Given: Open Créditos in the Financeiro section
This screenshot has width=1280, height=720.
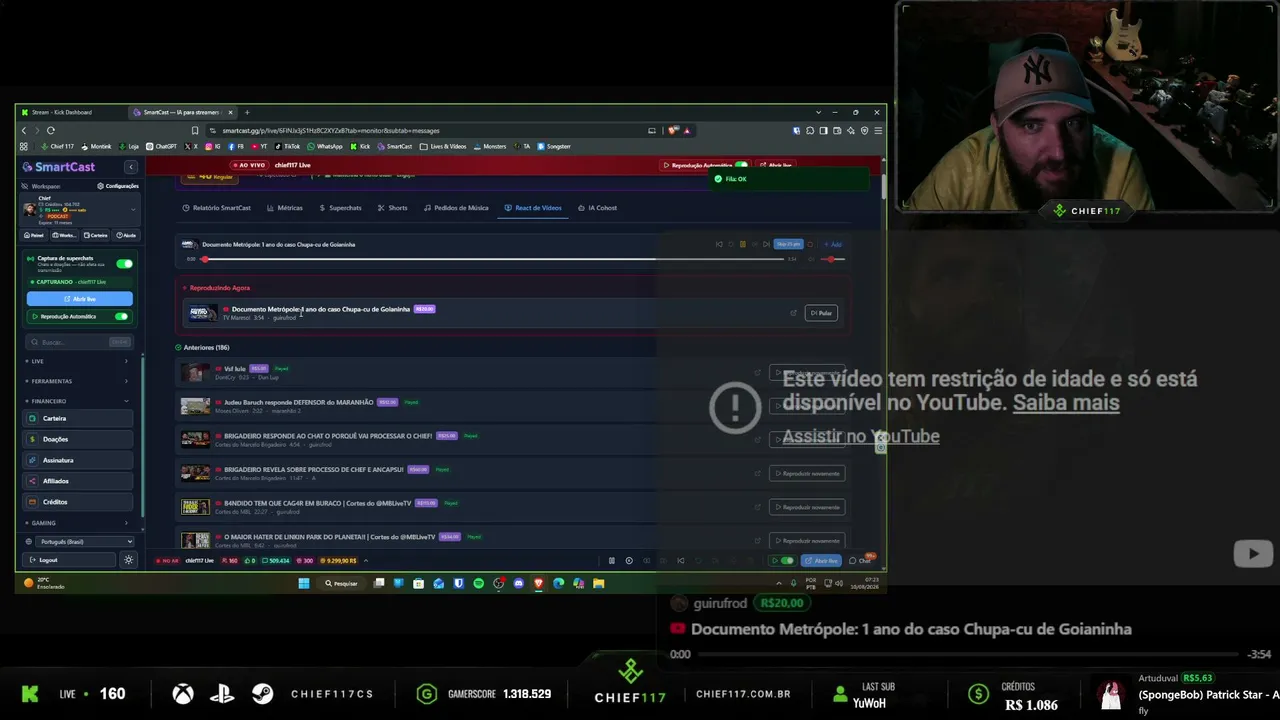Looking at the screenshot, I should click(80, 502).
